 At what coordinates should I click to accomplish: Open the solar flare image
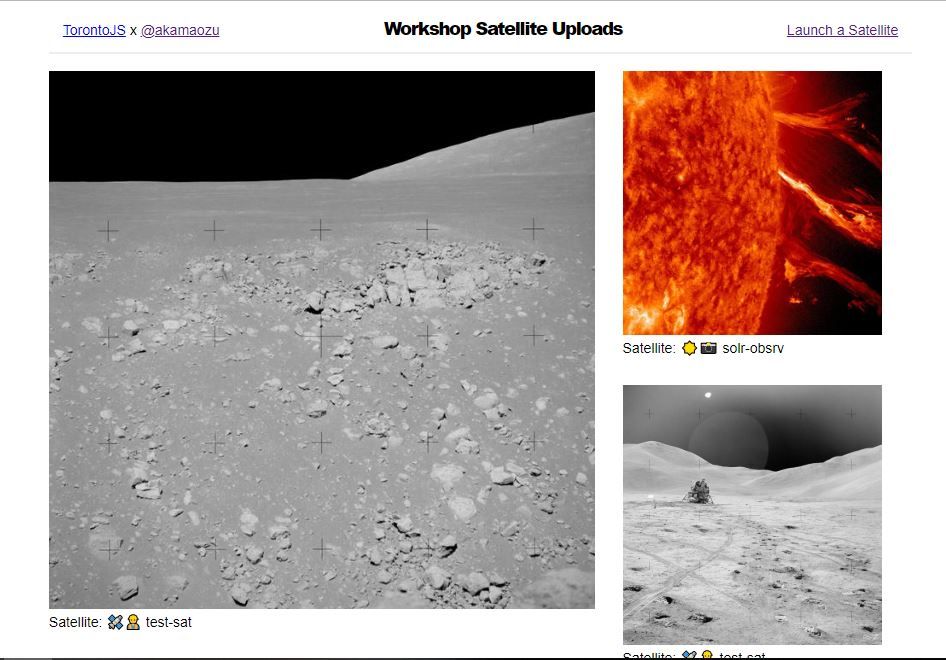pos(752,203)
